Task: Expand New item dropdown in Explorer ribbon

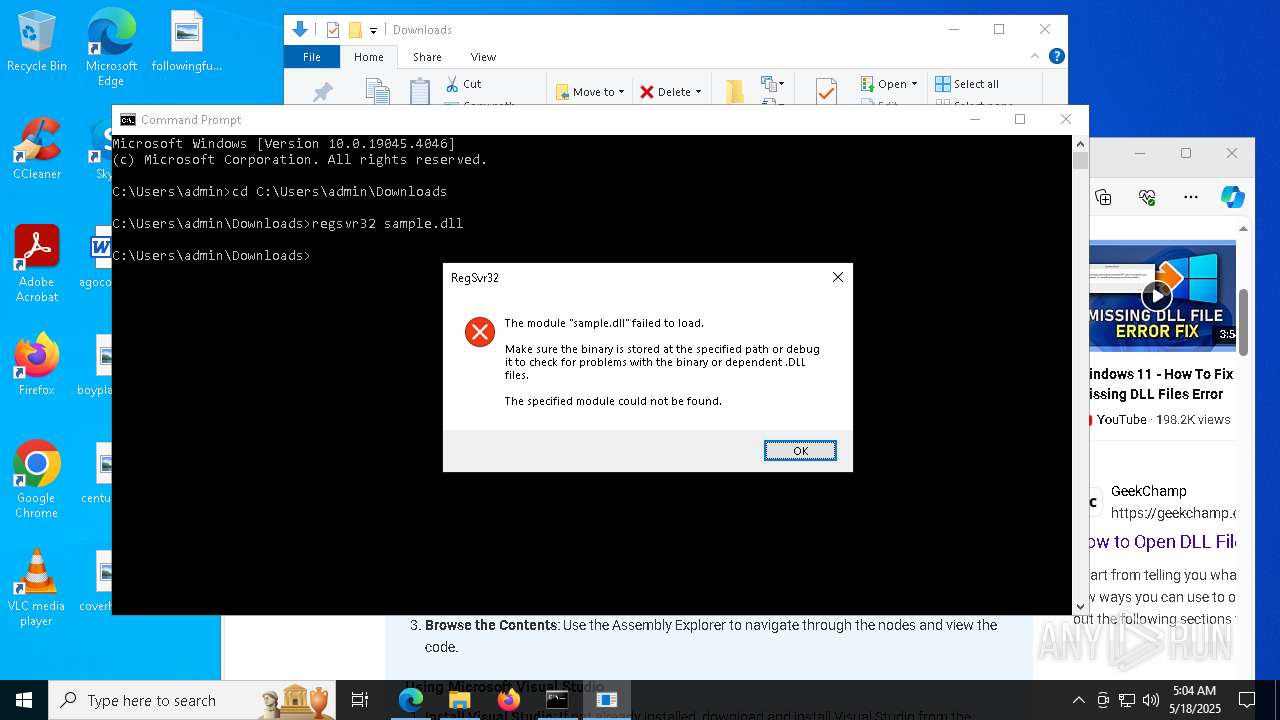Action: (772, 84)
